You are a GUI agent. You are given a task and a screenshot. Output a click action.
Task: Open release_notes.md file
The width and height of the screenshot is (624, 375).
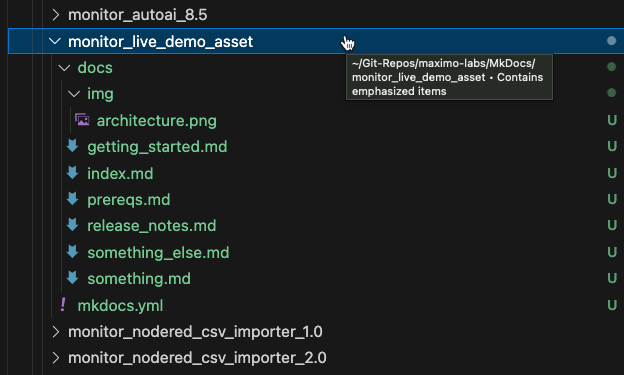[x=152, y=226]
